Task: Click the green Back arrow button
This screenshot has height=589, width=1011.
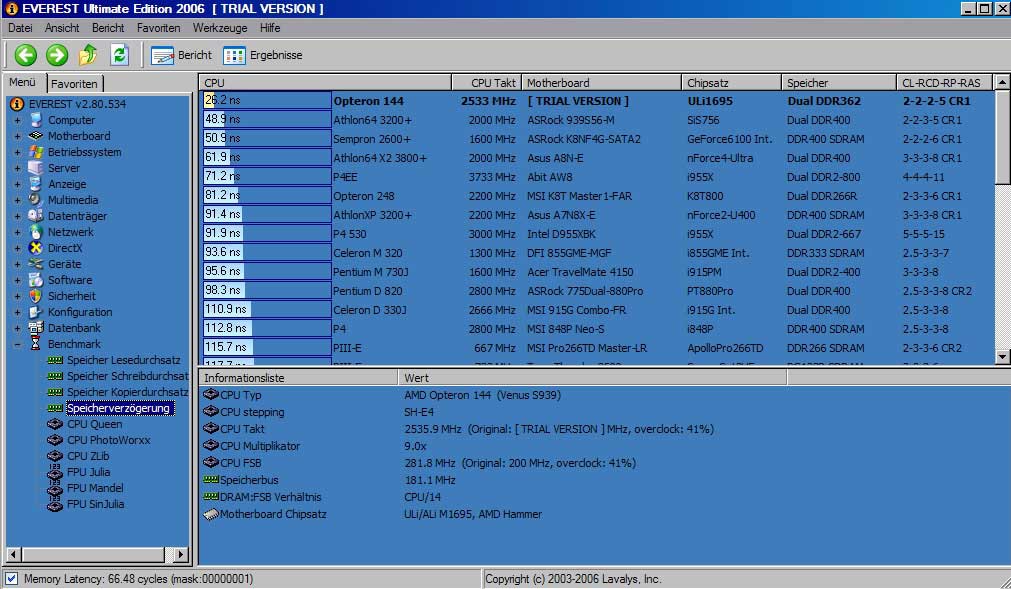Action: pyautogui.click(x=26, y=55)
